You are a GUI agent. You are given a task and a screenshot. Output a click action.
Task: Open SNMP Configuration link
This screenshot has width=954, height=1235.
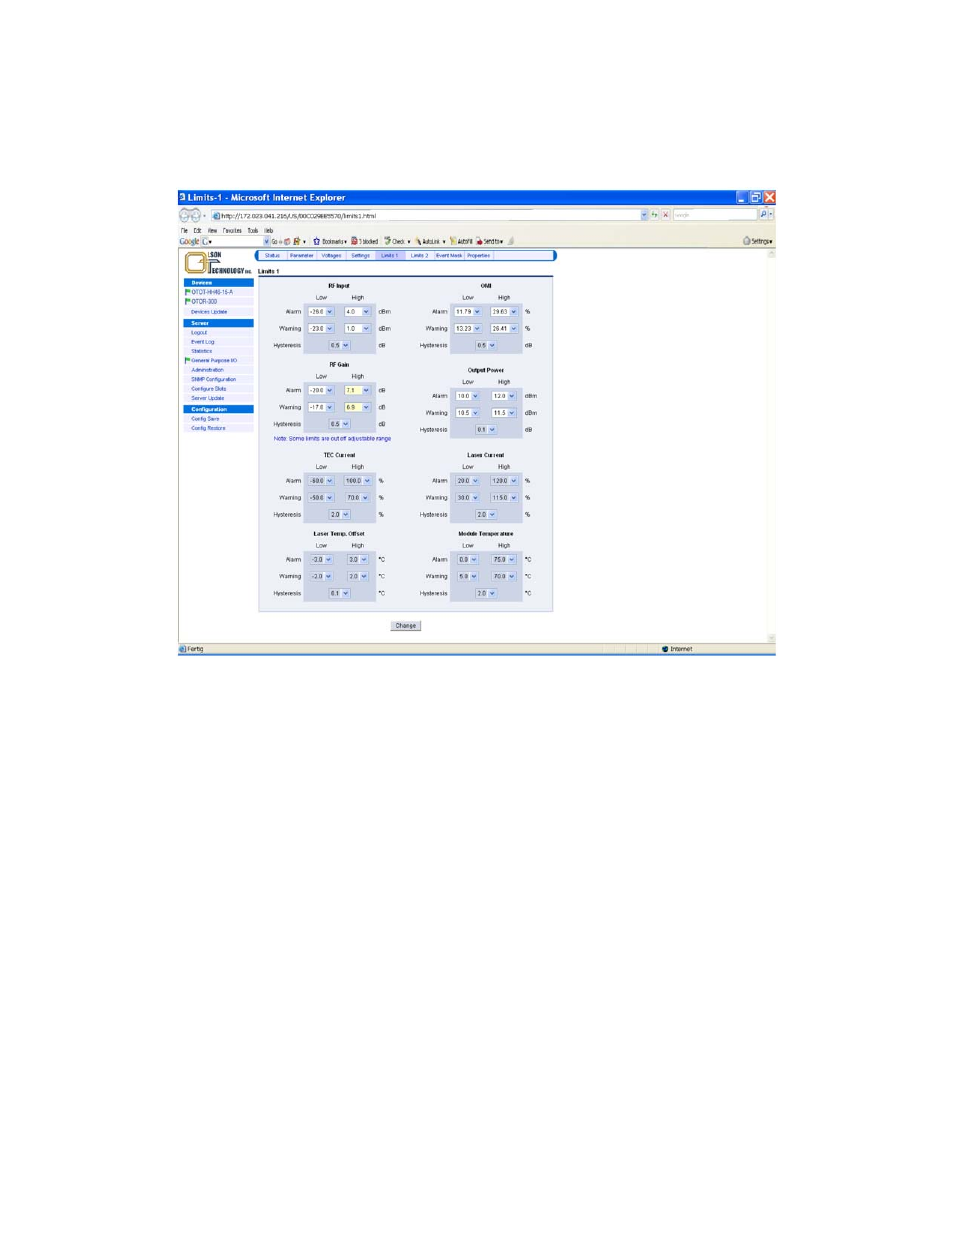click(214, 380)
